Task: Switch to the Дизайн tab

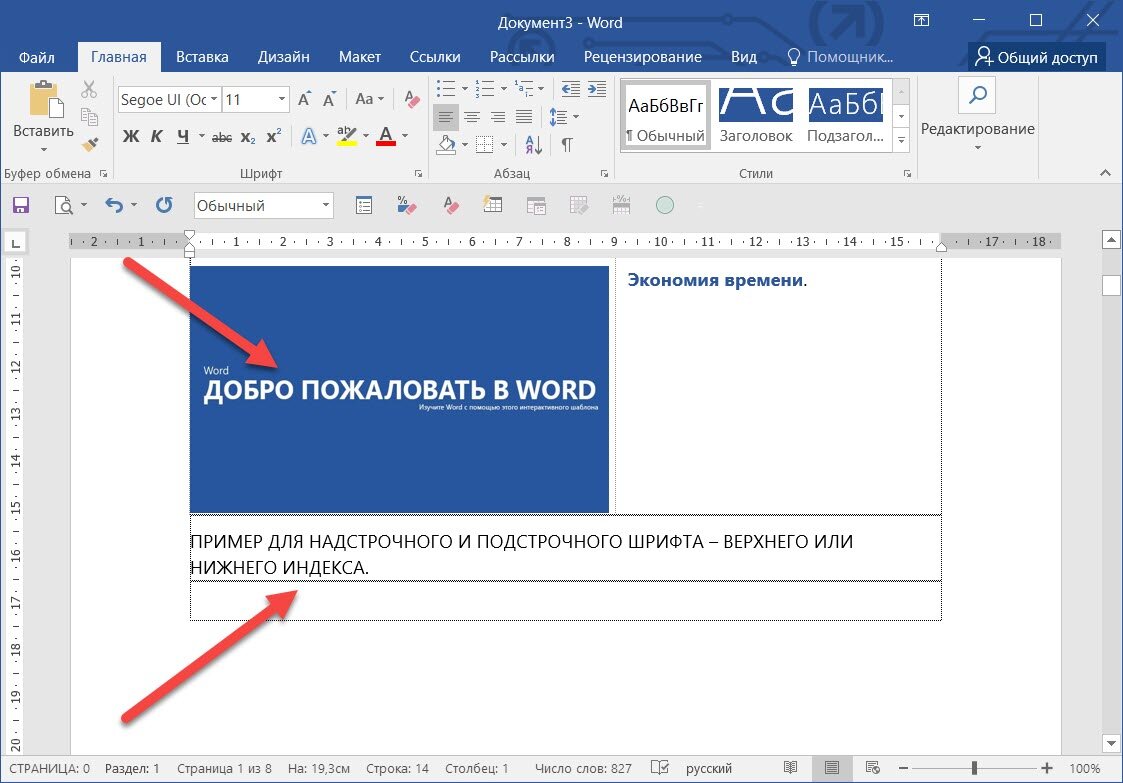Action: 284,57
